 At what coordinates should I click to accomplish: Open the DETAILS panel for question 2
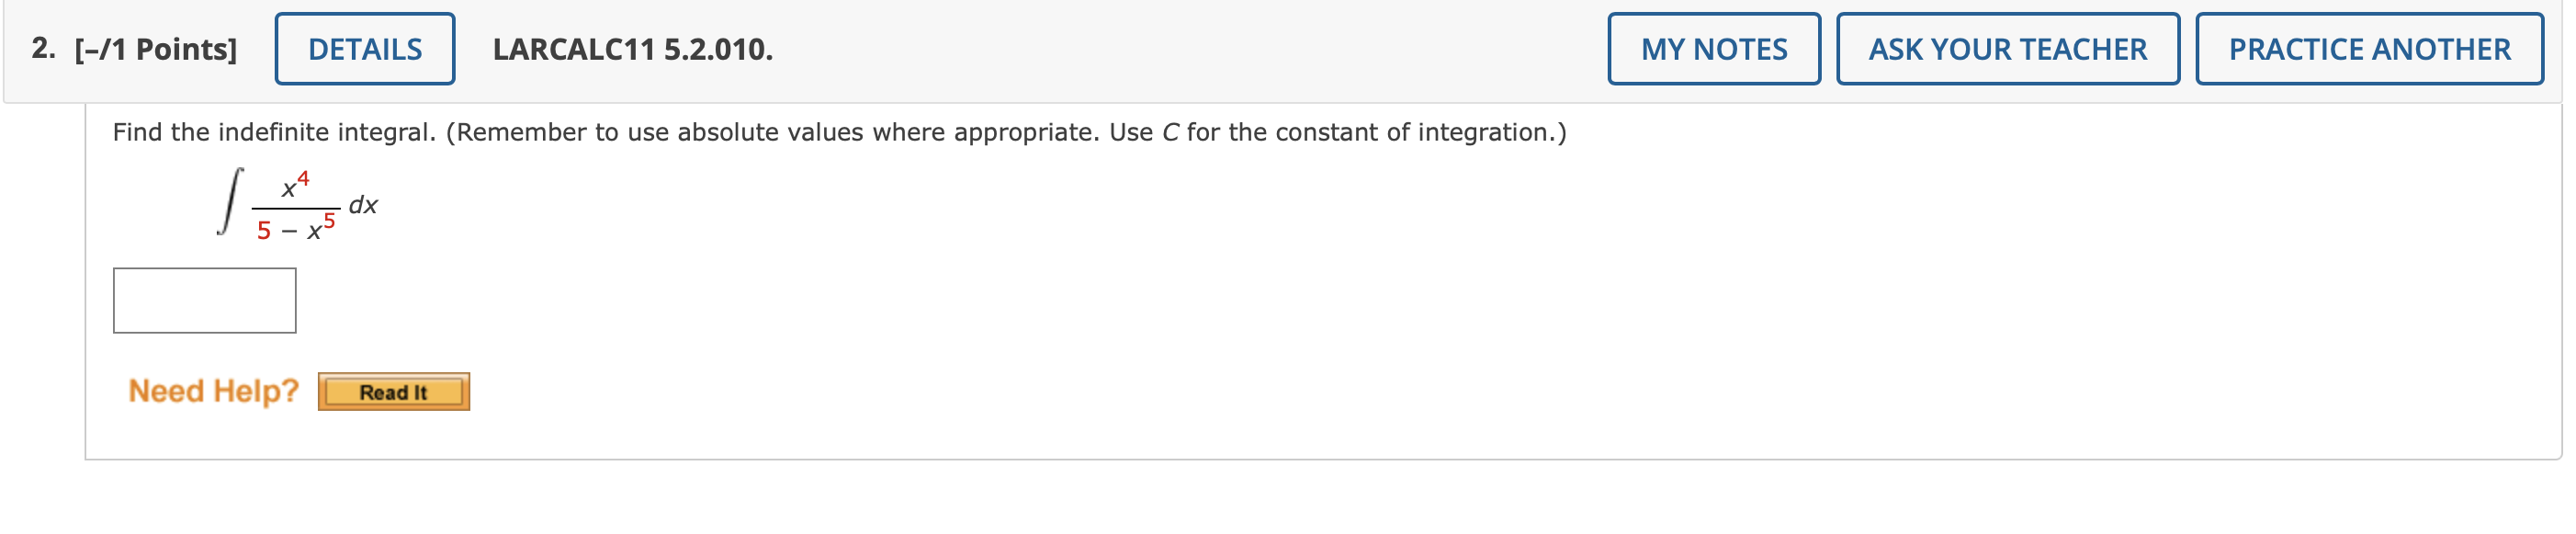[363, 47]
